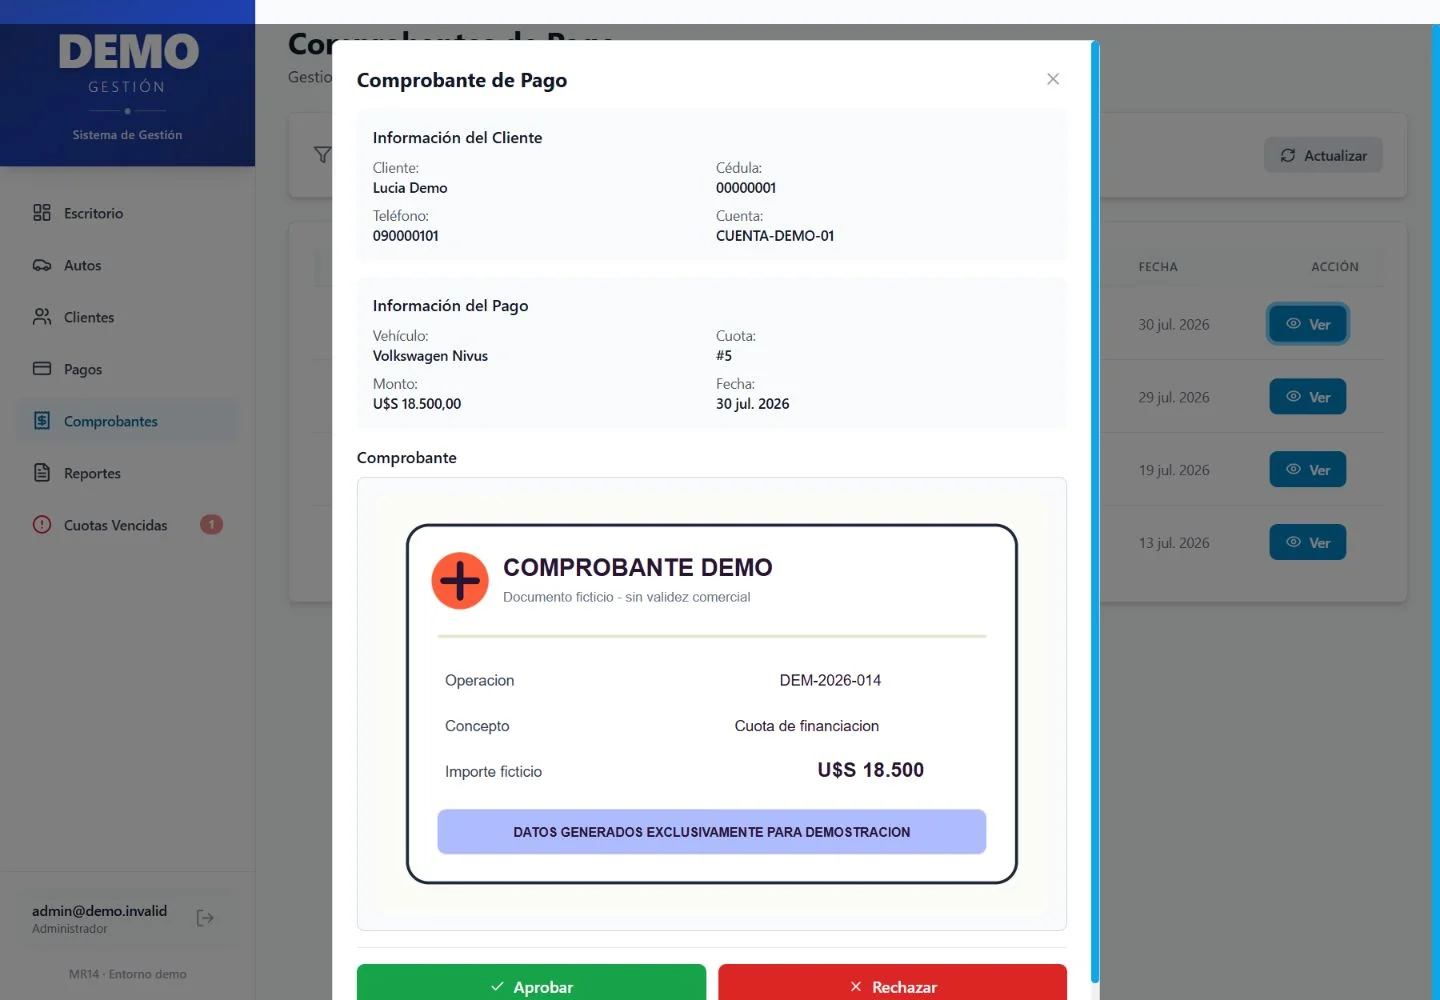The height and width of the screenshot is (1000, 1440).
Task: Go to Escritorio in the sidebar
Action: click(x=128, y=213)
